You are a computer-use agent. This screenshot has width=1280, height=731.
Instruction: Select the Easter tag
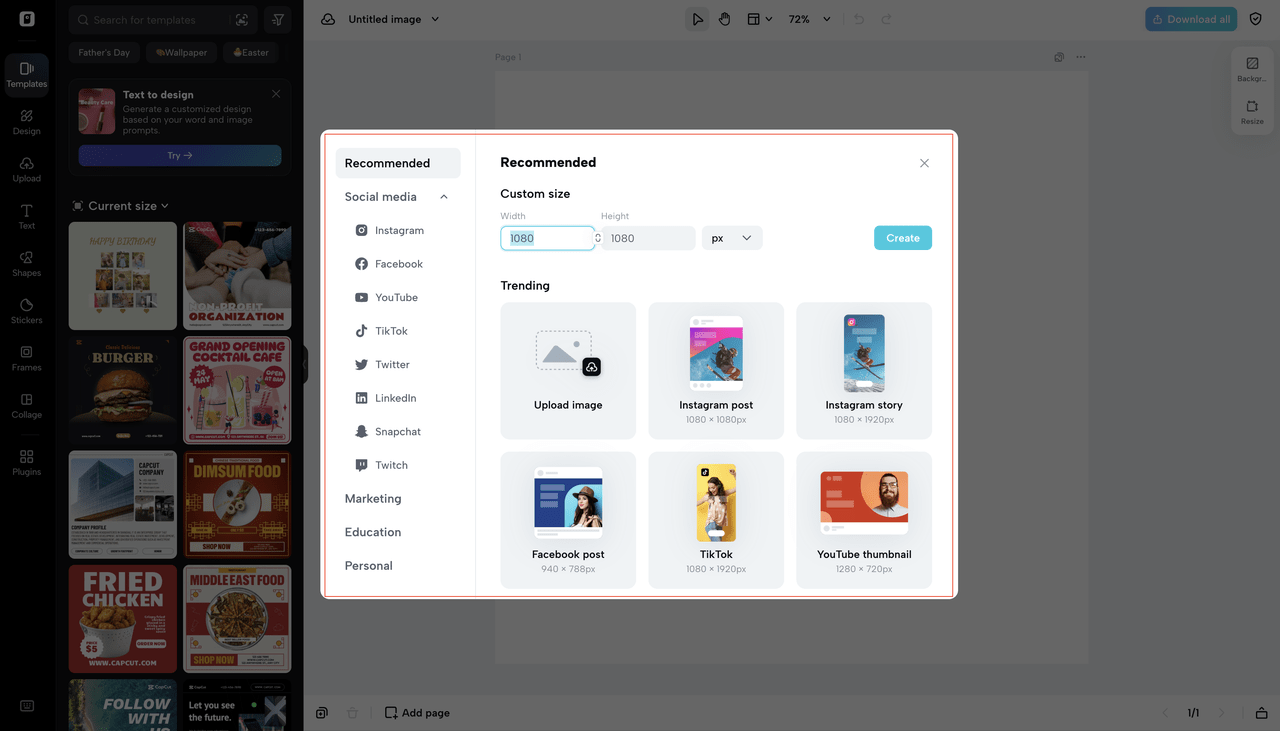251,52
